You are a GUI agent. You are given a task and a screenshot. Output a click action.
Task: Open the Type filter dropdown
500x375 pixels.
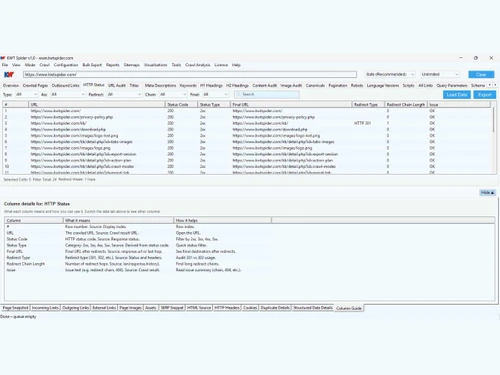pos(27,95)
